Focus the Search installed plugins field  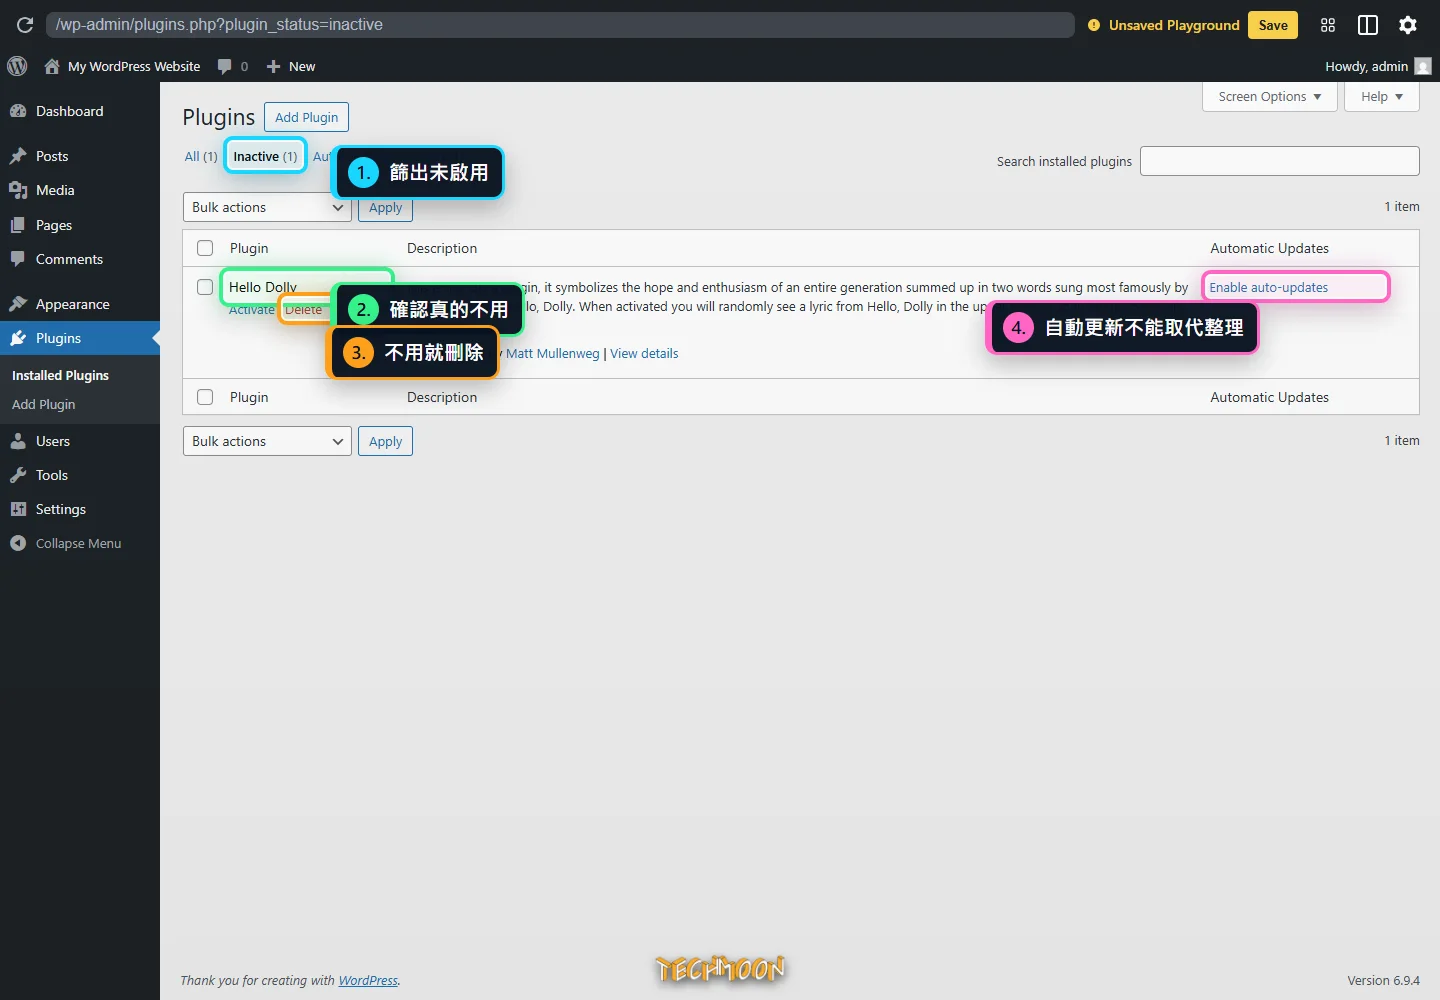1280,161
